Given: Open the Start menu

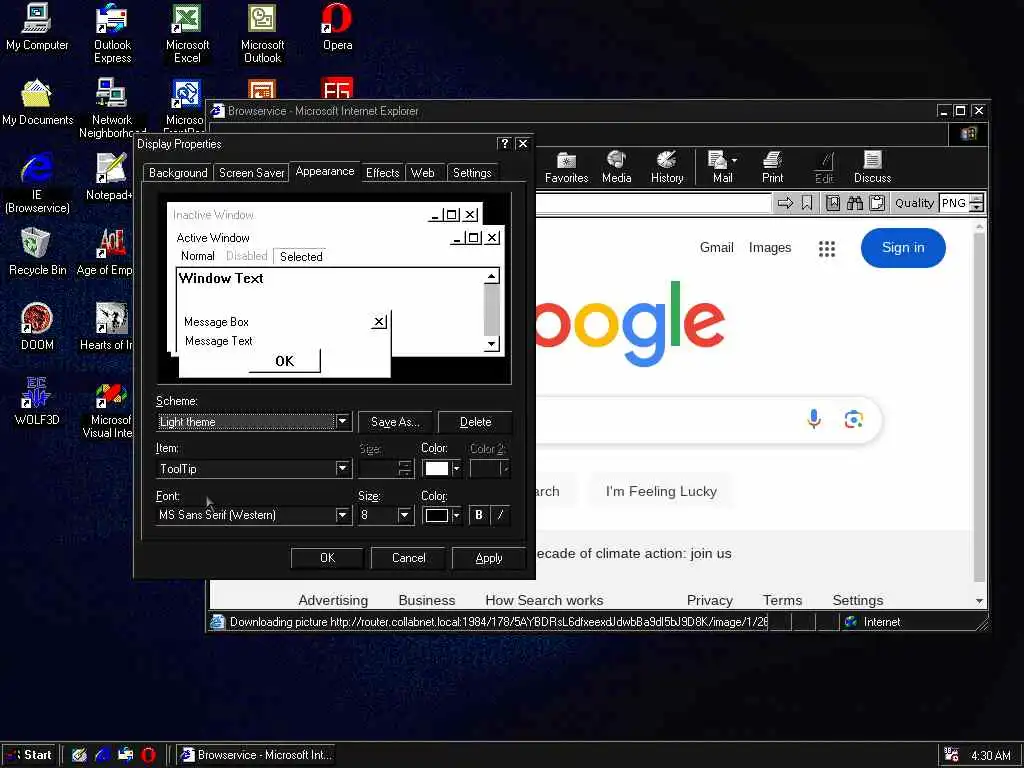Looking at the screenshot, I should coord(29,755).
